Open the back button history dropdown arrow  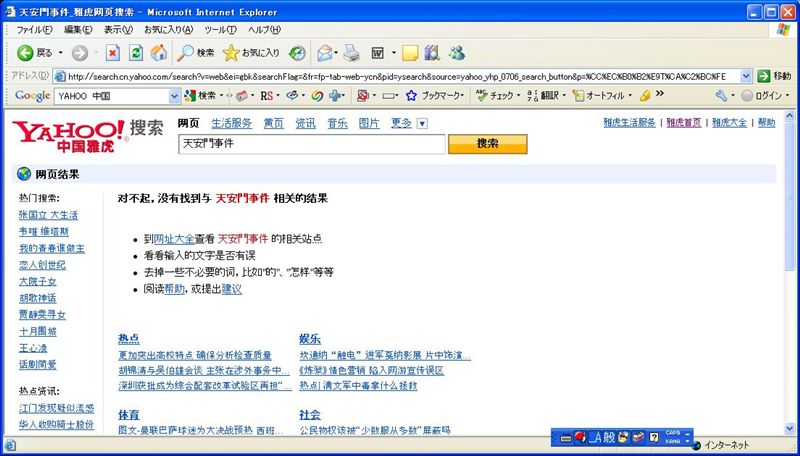[61, 53]
